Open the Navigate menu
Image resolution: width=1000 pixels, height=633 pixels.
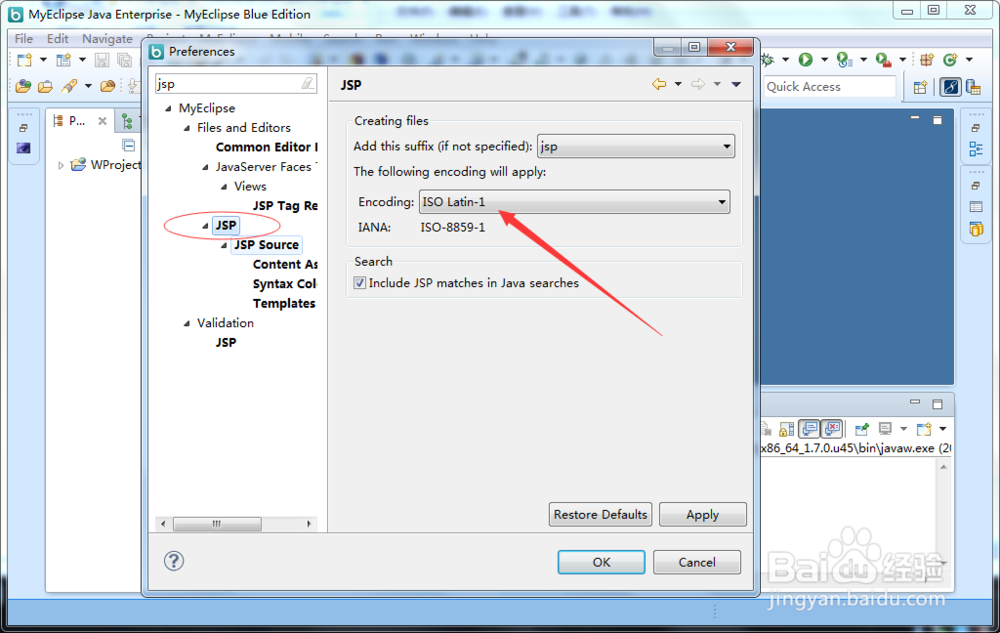[107, 39]
